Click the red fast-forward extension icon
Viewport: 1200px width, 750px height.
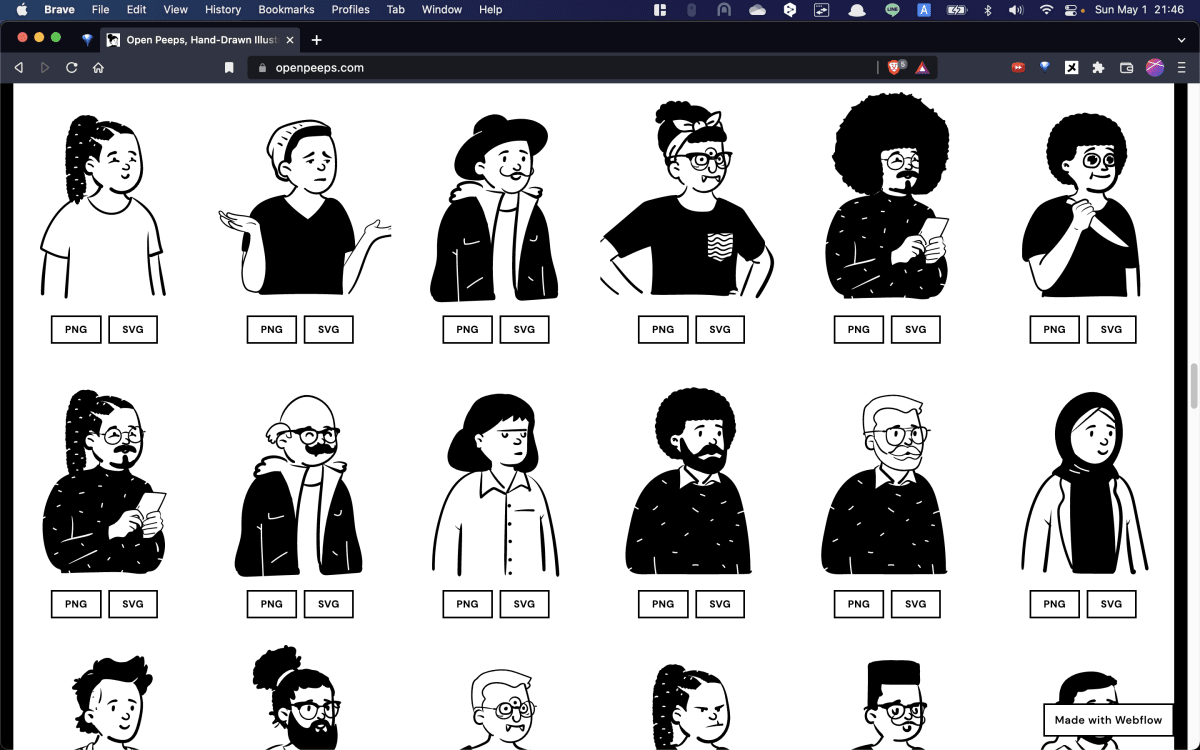point(1018,68)
